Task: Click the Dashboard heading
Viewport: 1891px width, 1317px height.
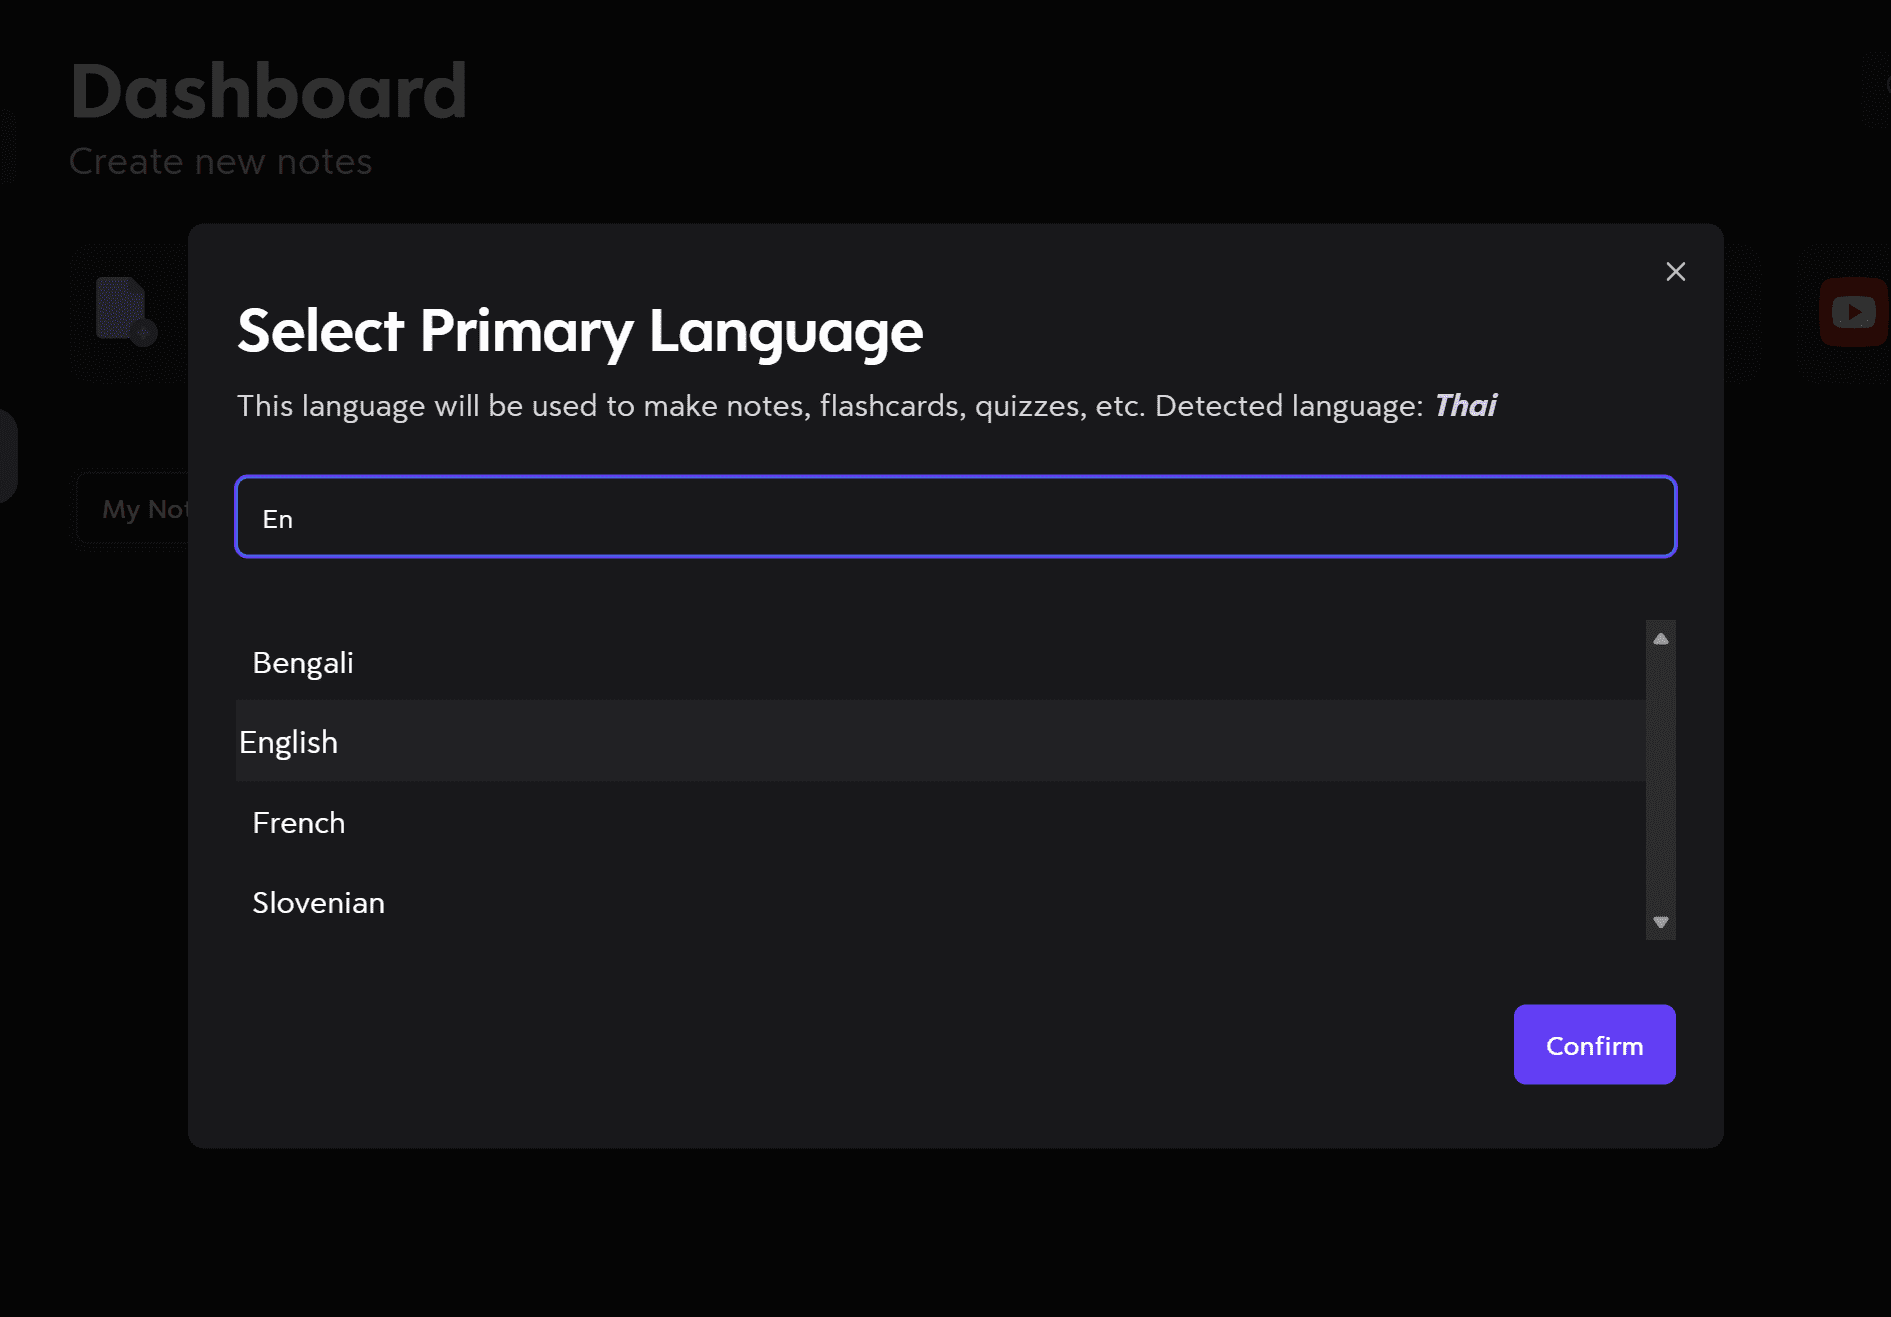Action: 269,92
